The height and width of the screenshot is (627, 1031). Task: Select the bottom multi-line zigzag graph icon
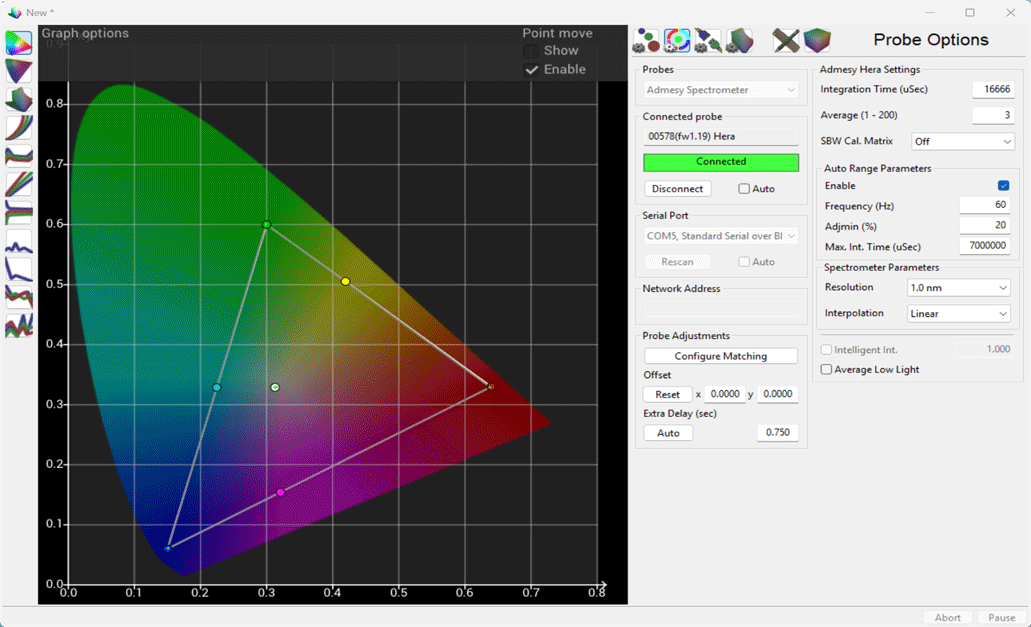(x=19, y=326)
